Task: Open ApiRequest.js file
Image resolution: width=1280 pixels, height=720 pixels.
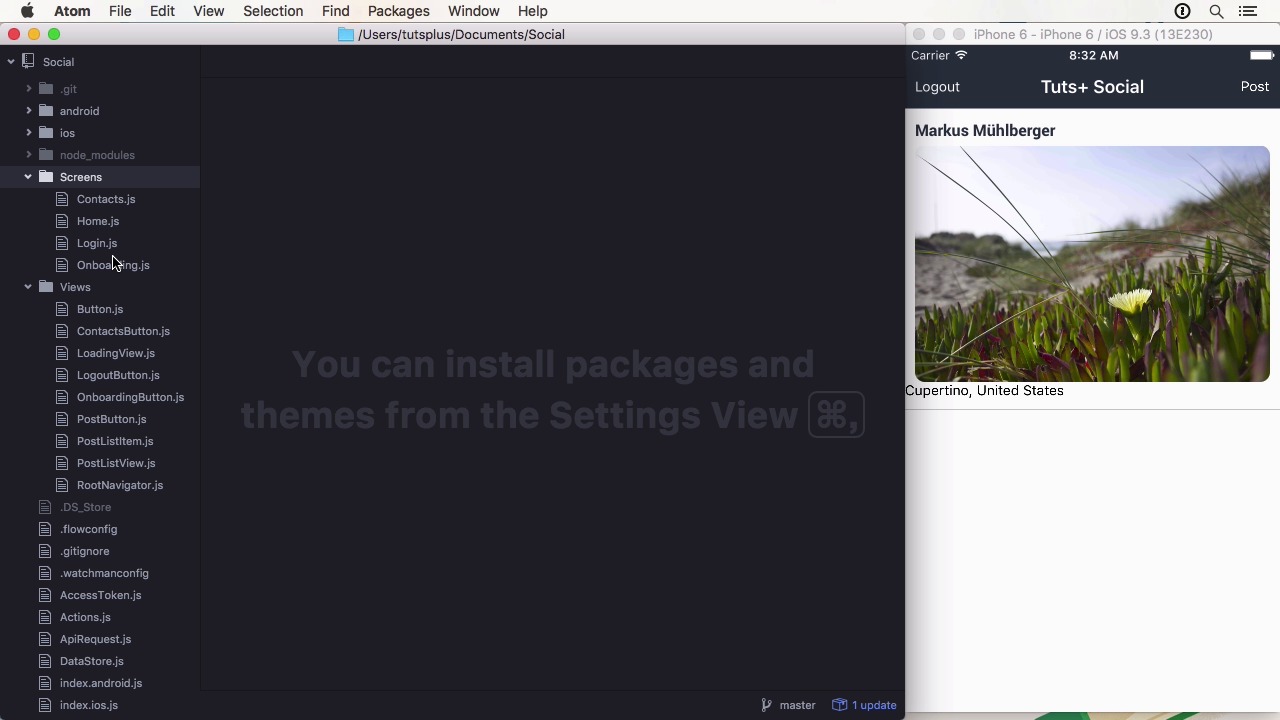Action: point(95,639)
